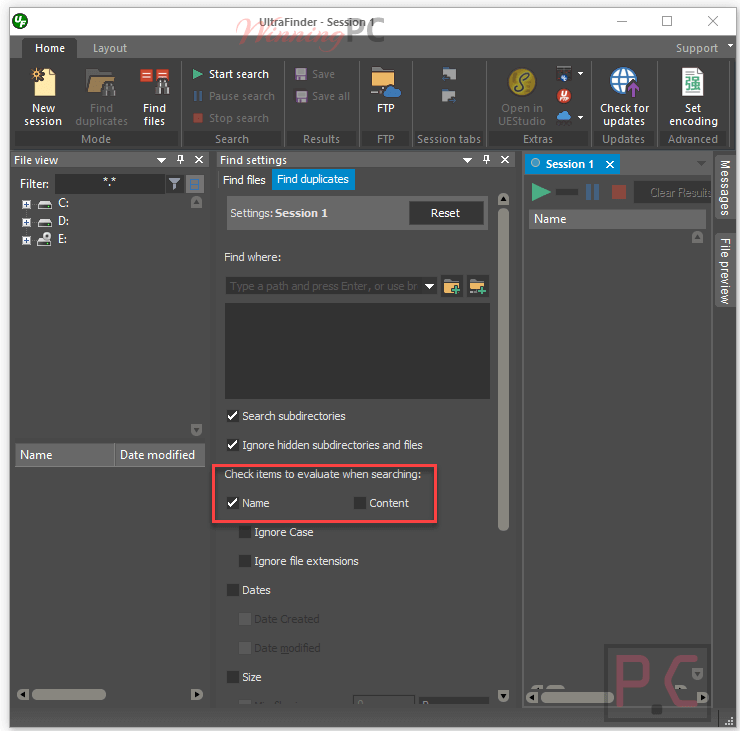Enable the Size checkbox
740x731 pixels.
232,677
